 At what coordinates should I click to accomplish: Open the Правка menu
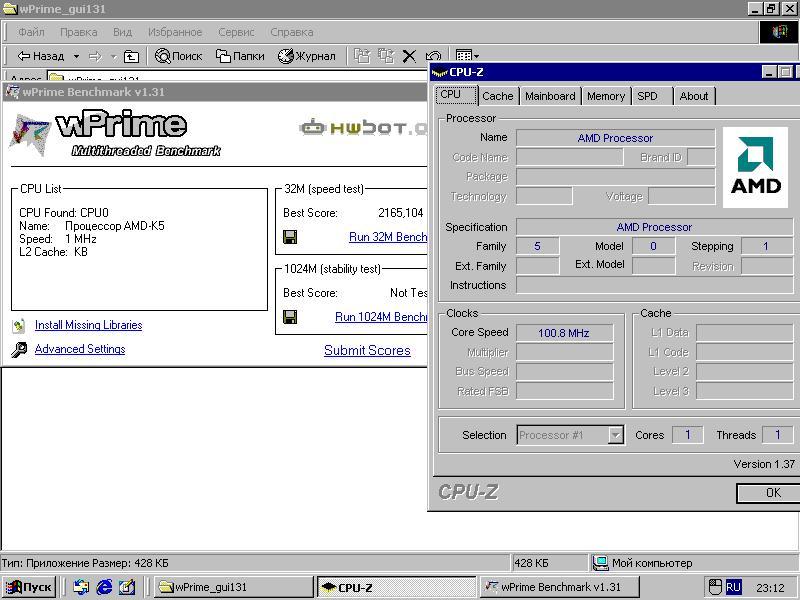tap(79, 32)
